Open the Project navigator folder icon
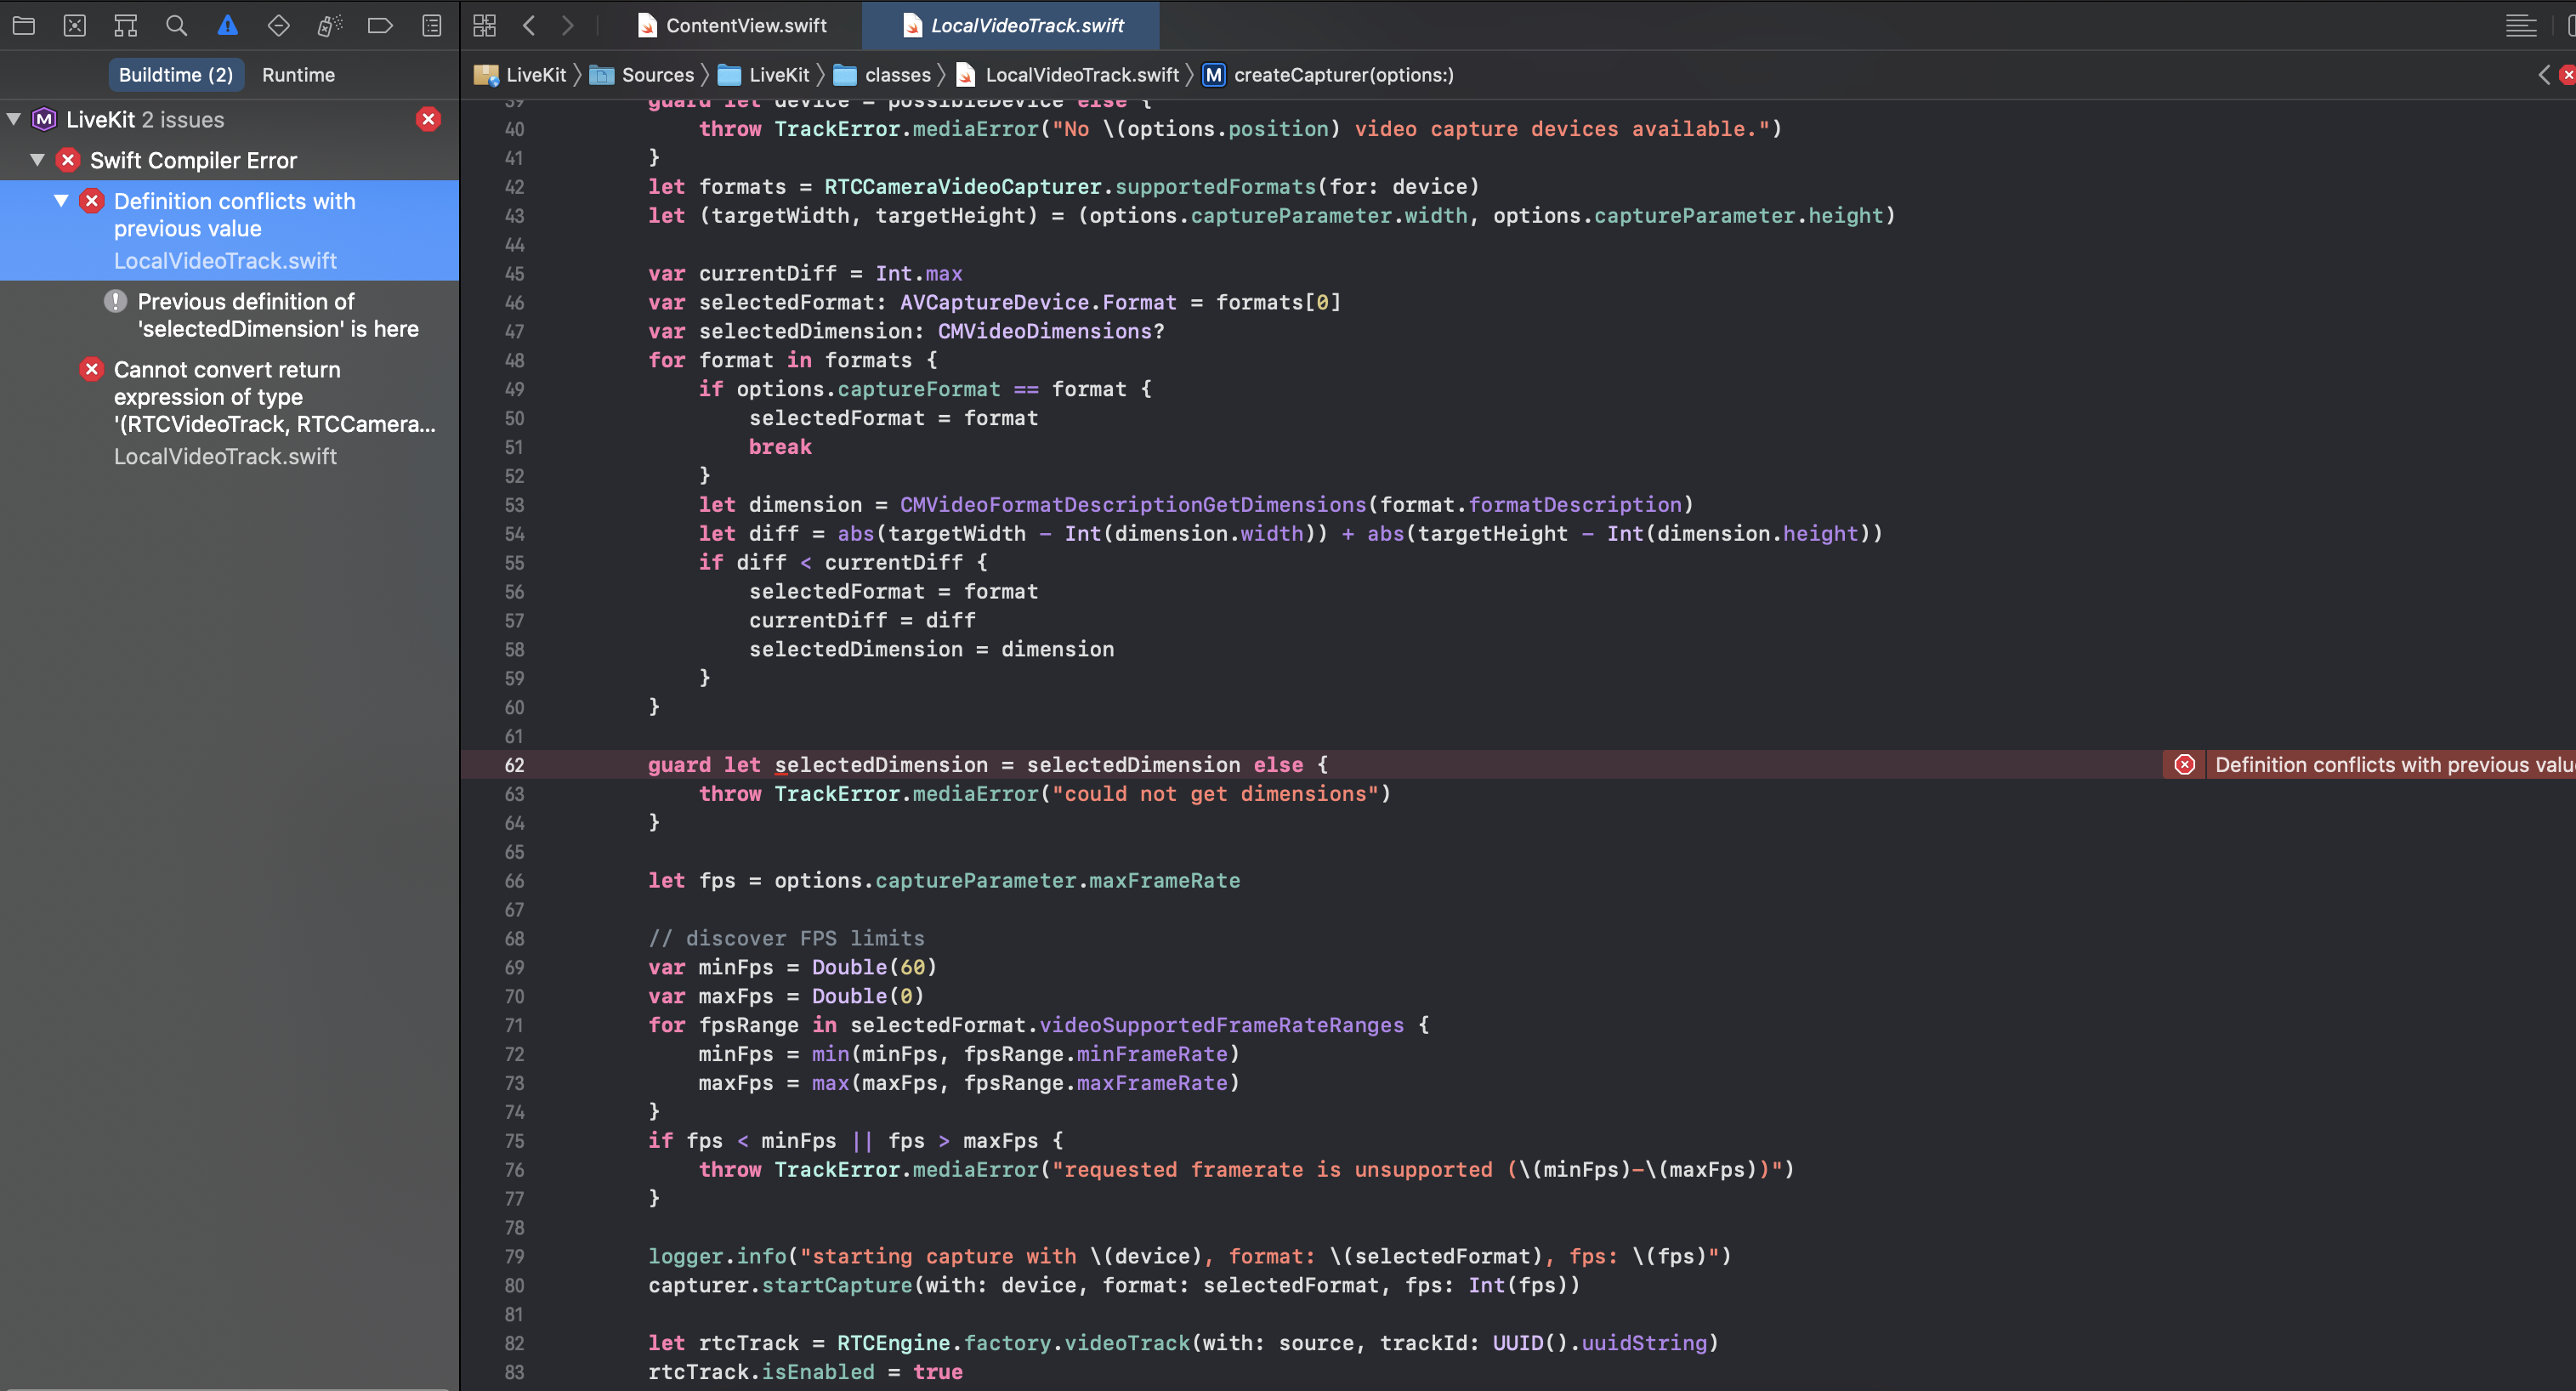This screenshot has width=2576, height=1391. tap(24, 25)
